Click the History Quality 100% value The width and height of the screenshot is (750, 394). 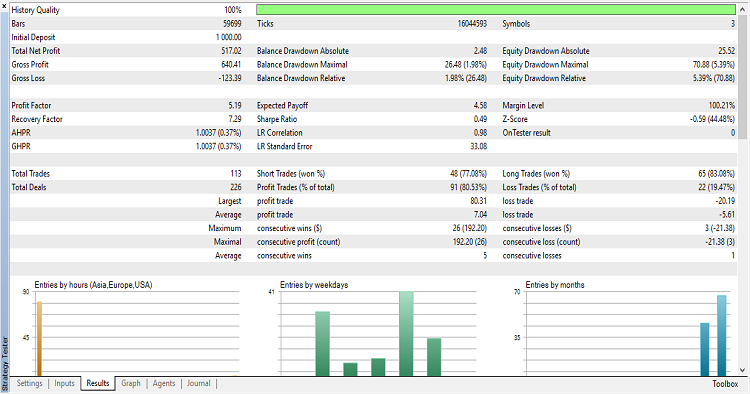(233, 10)
